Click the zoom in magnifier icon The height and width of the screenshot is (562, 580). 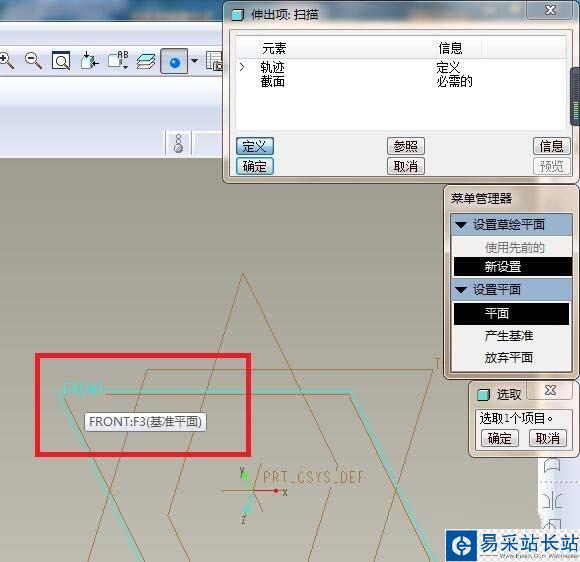tap(6, 60)
